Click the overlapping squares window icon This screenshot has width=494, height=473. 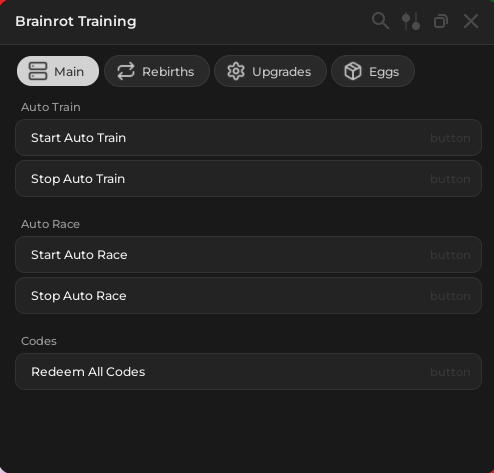point(441,21)
